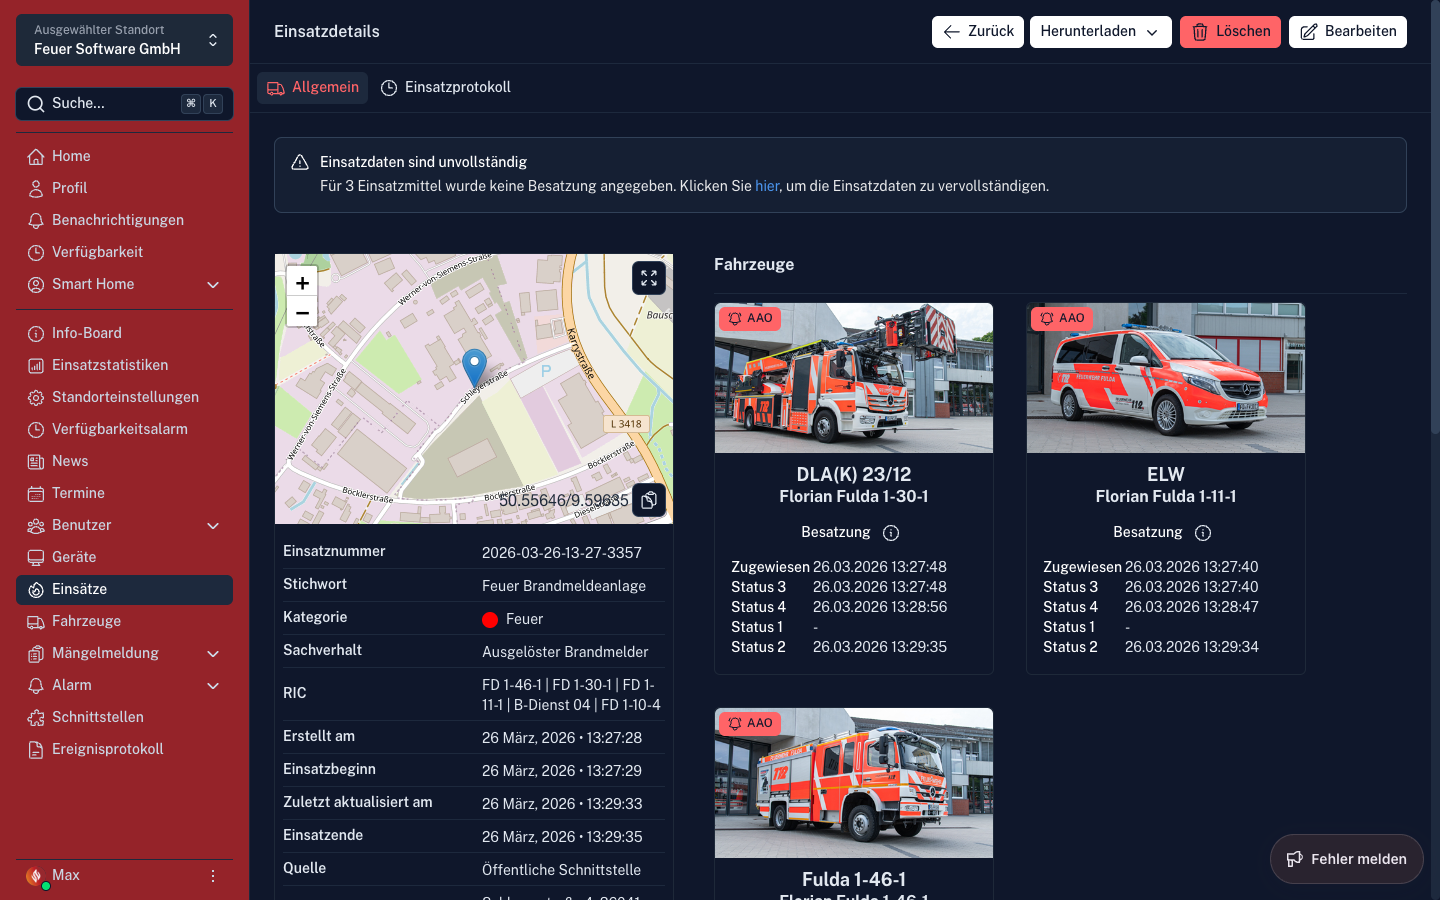Click the 'hier' link in warning
The width and height of the screenshot is (1440, 900).
(x=767, y=186)
